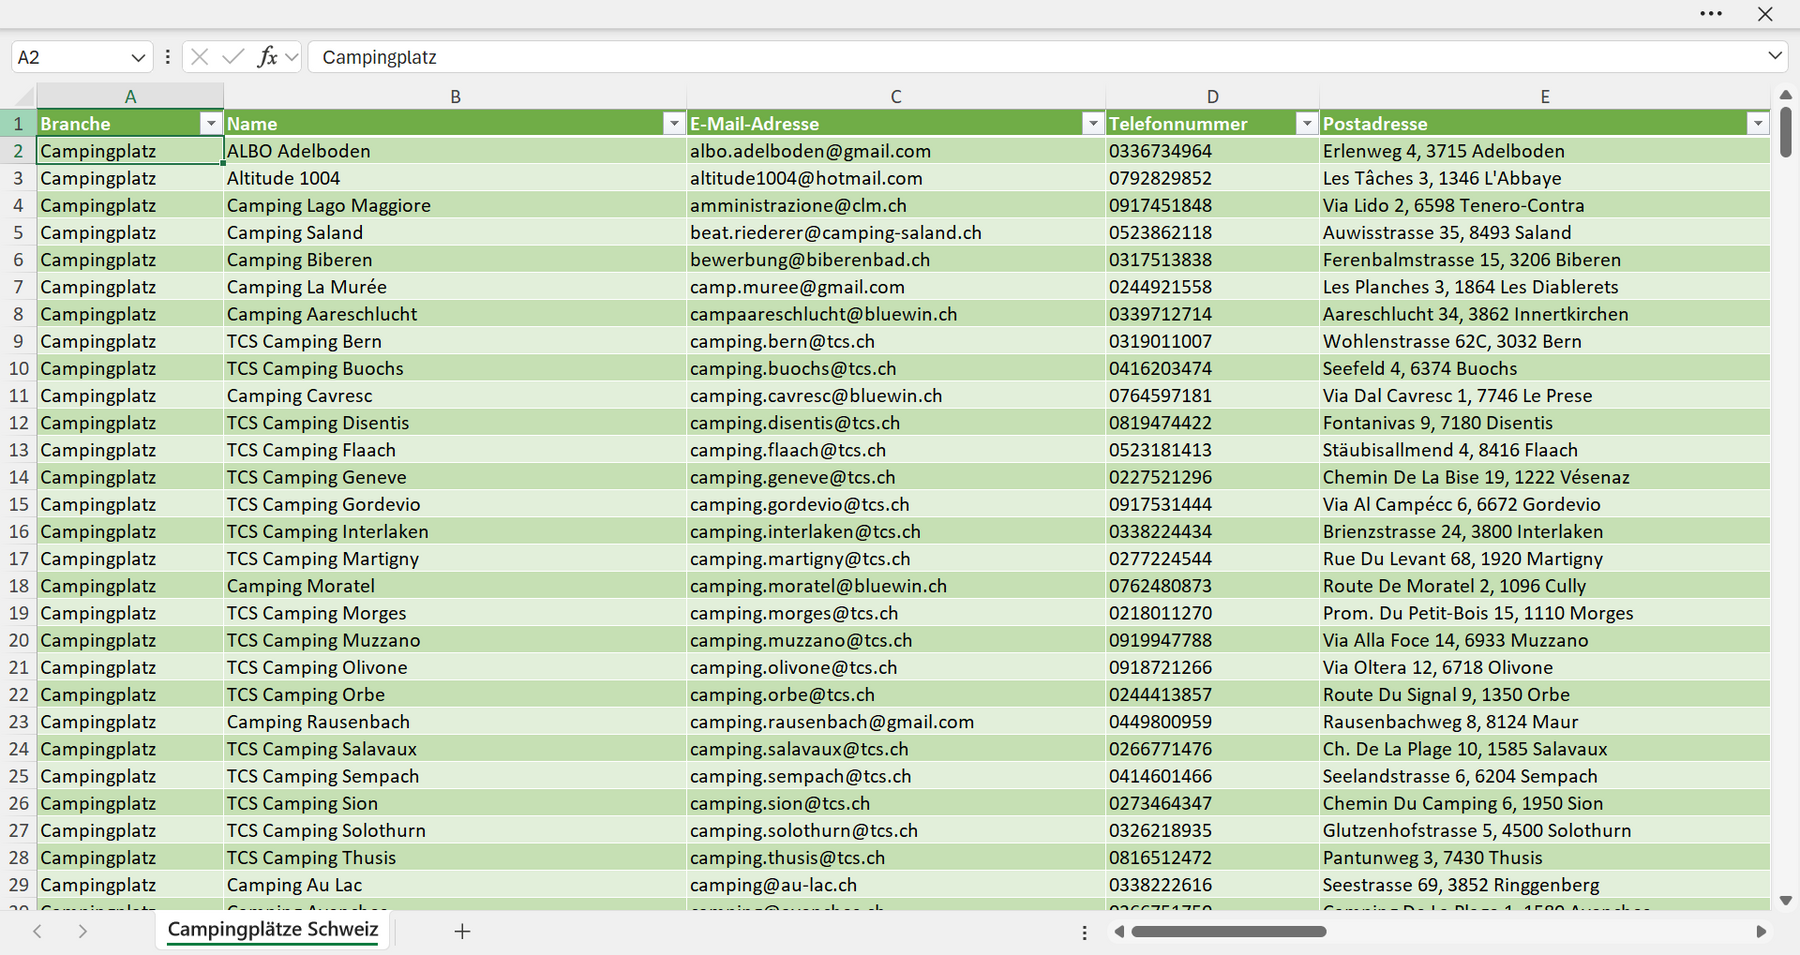This screenshot has height=955, width=1800.
Task: Select cell camping.sempach@tcs.ch
Action: 896,776
